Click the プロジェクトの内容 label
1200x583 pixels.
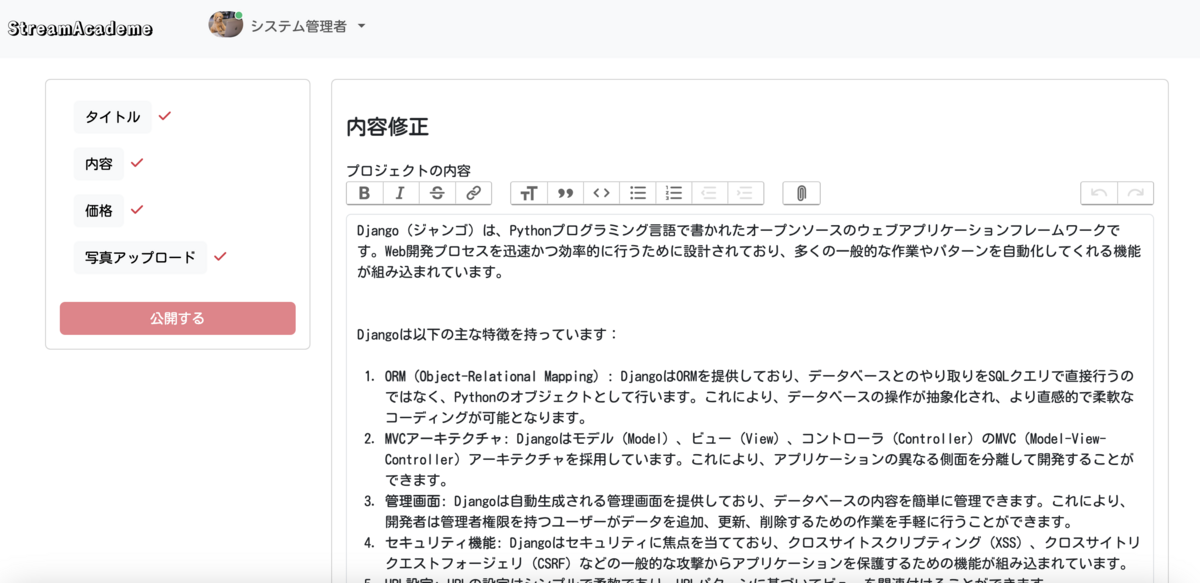408,171
